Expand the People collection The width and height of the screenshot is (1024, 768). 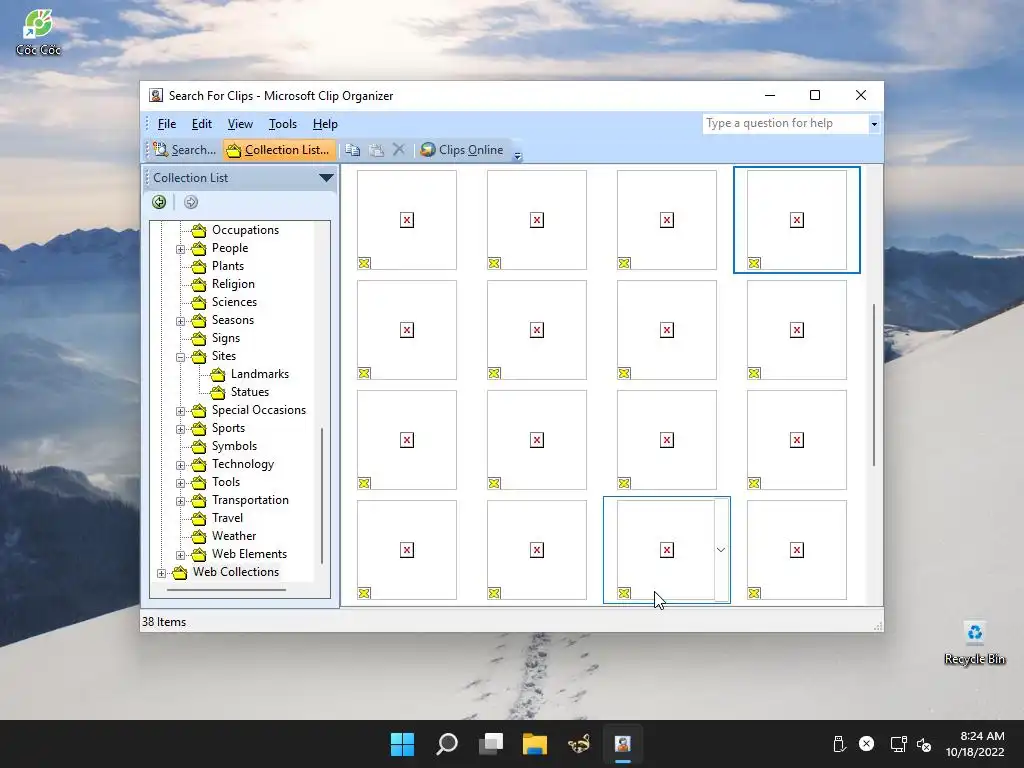(x=180, y=249)
